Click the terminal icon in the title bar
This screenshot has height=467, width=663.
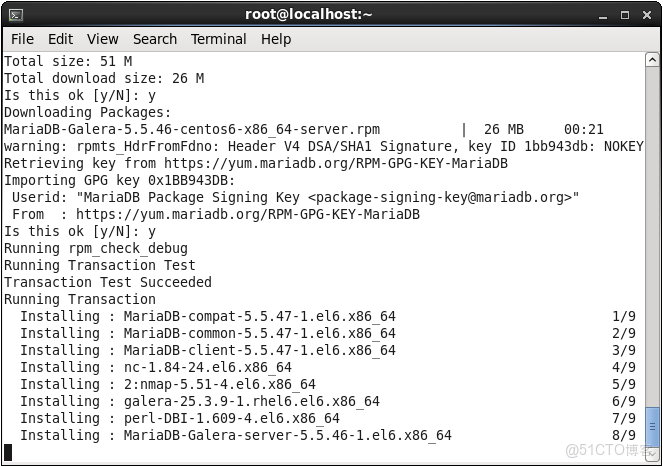click(15, 14)
